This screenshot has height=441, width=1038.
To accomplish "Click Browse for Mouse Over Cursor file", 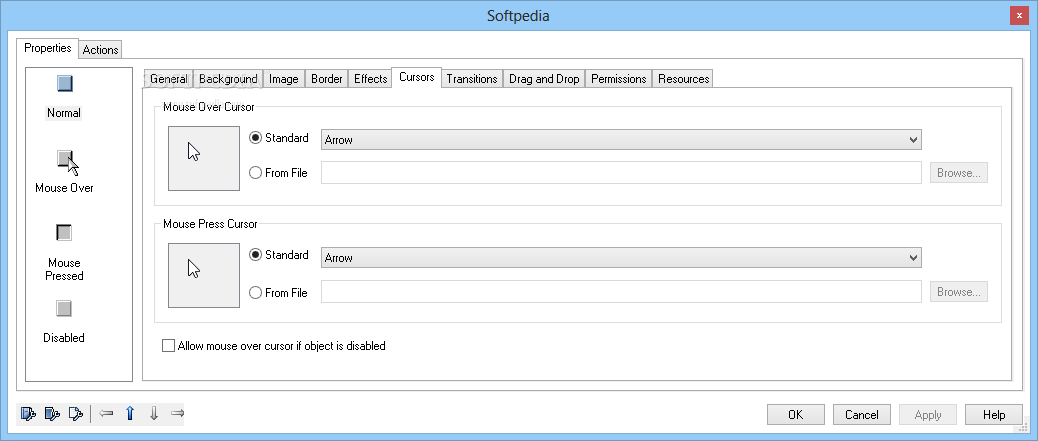I will (x=959, y=173).
